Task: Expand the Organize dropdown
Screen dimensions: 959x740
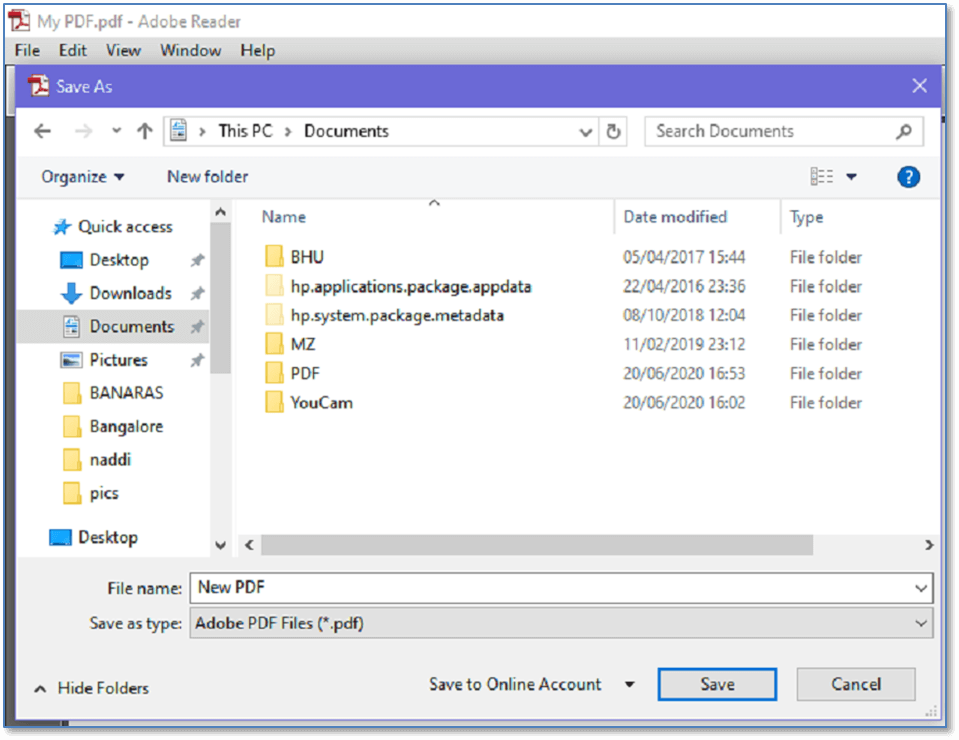Action: point(83,177)
